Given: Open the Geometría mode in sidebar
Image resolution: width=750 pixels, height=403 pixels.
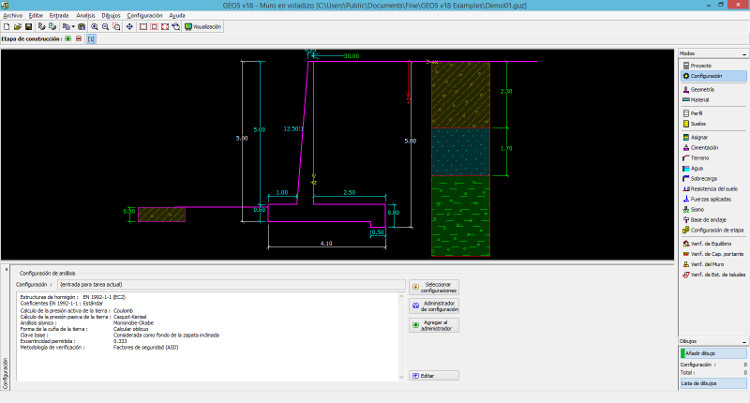Looking at the screenshot, I should pos(703,88).
